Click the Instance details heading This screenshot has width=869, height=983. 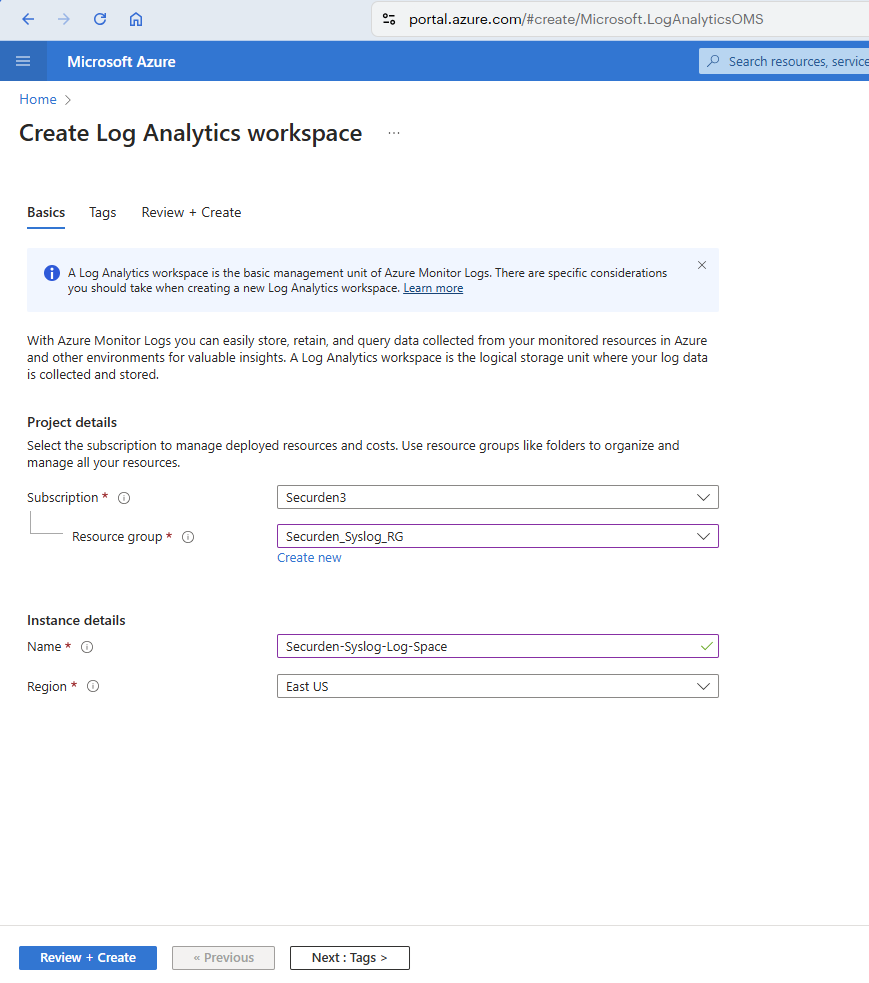[76, 621]
